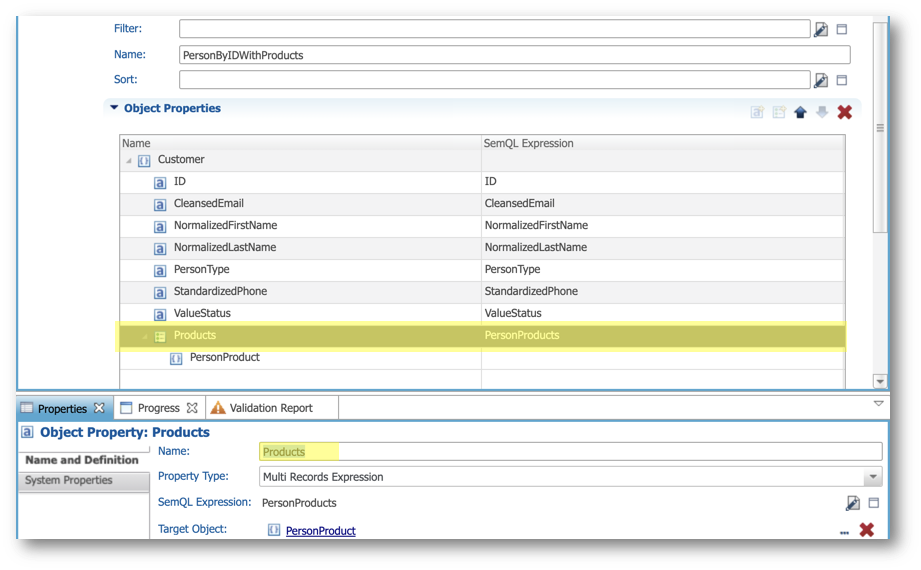Click the CleansedEmail SemQL expression cell
The height and width of the screenshot is (570, 921).
pos(663,204)
